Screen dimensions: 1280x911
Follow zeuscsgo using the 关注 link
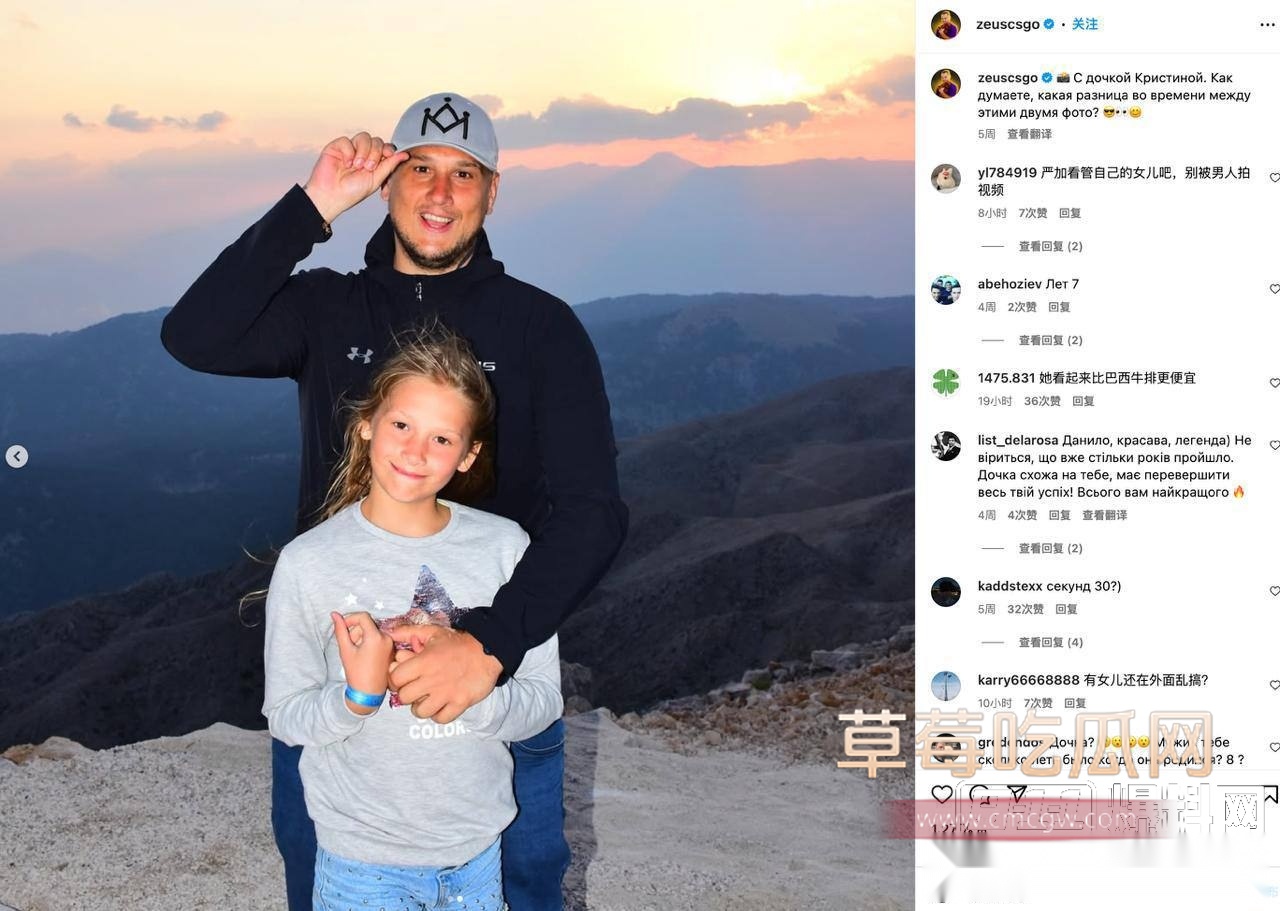coord(1085,24)
